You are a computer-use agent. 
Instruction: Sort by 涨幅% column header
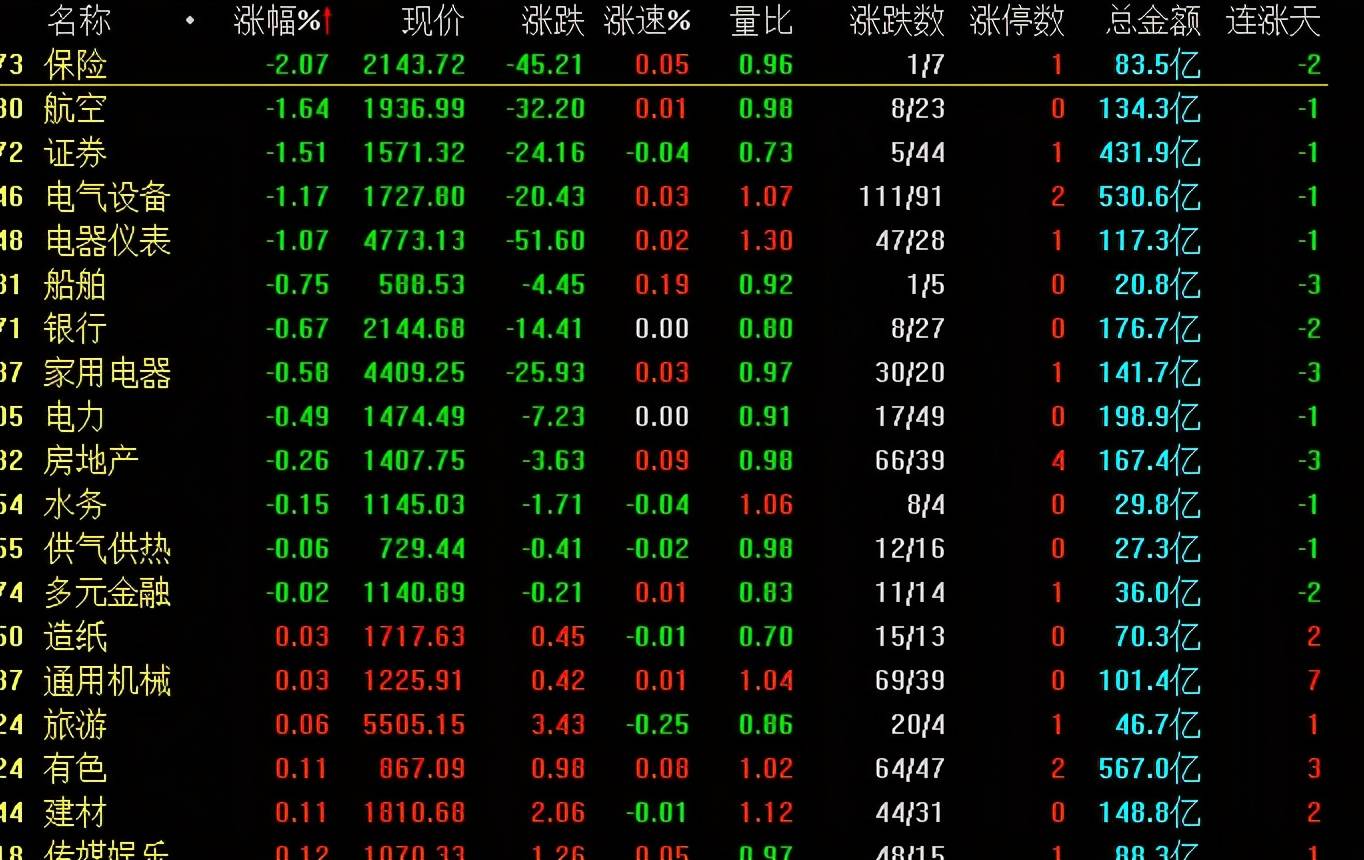[x=277, y=21]
